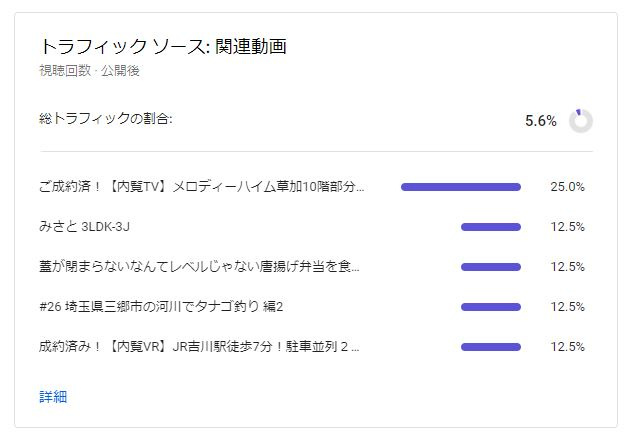Click the bar for JR吉川駅 video row
The image size is (629, 443).
pyautogui.click(x=491, y=347)
